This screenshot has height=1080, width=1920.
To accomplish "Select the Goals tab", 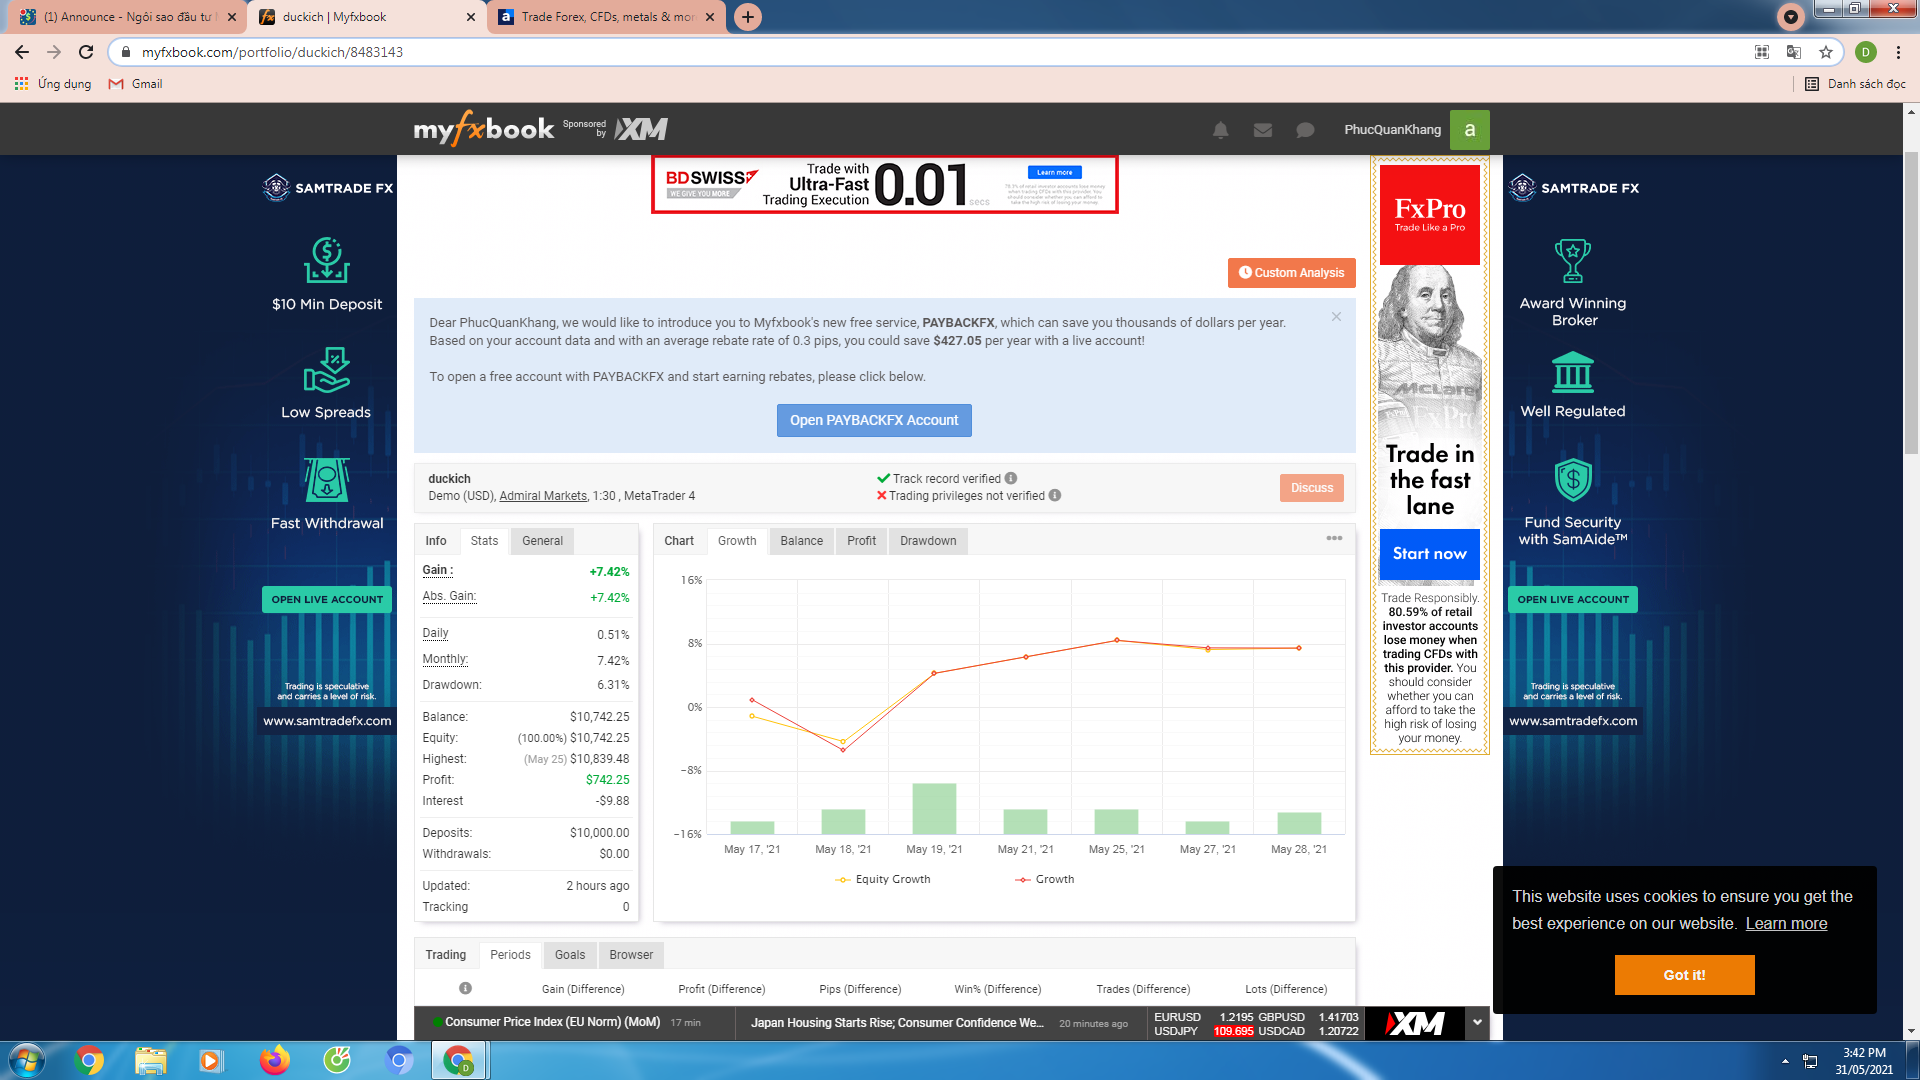I will click(570, 955).
